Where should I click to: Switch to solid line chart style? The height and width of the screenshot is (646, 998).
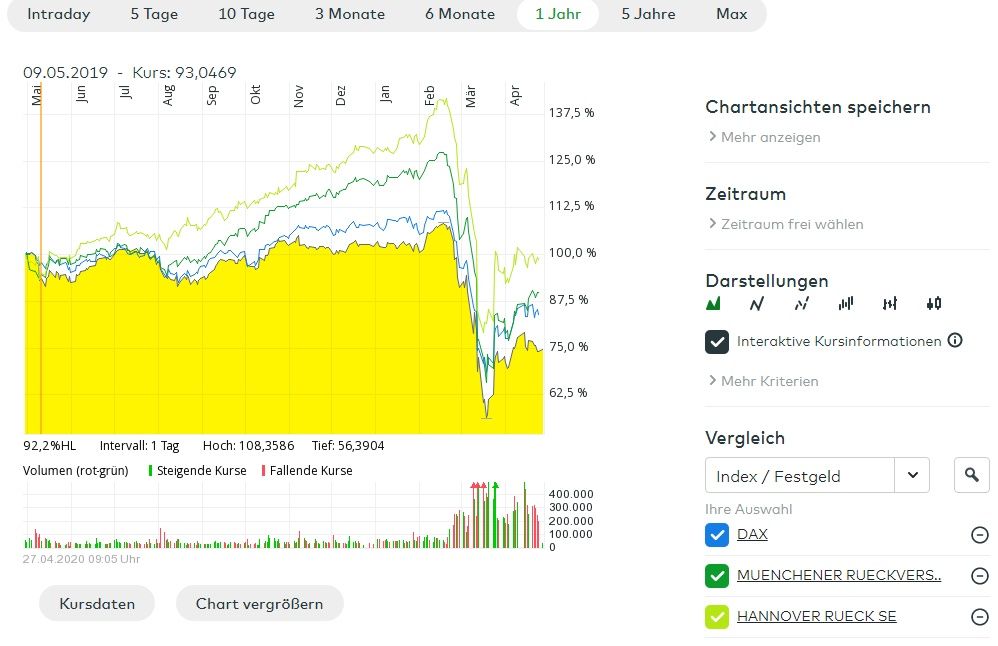pos(757,304)
